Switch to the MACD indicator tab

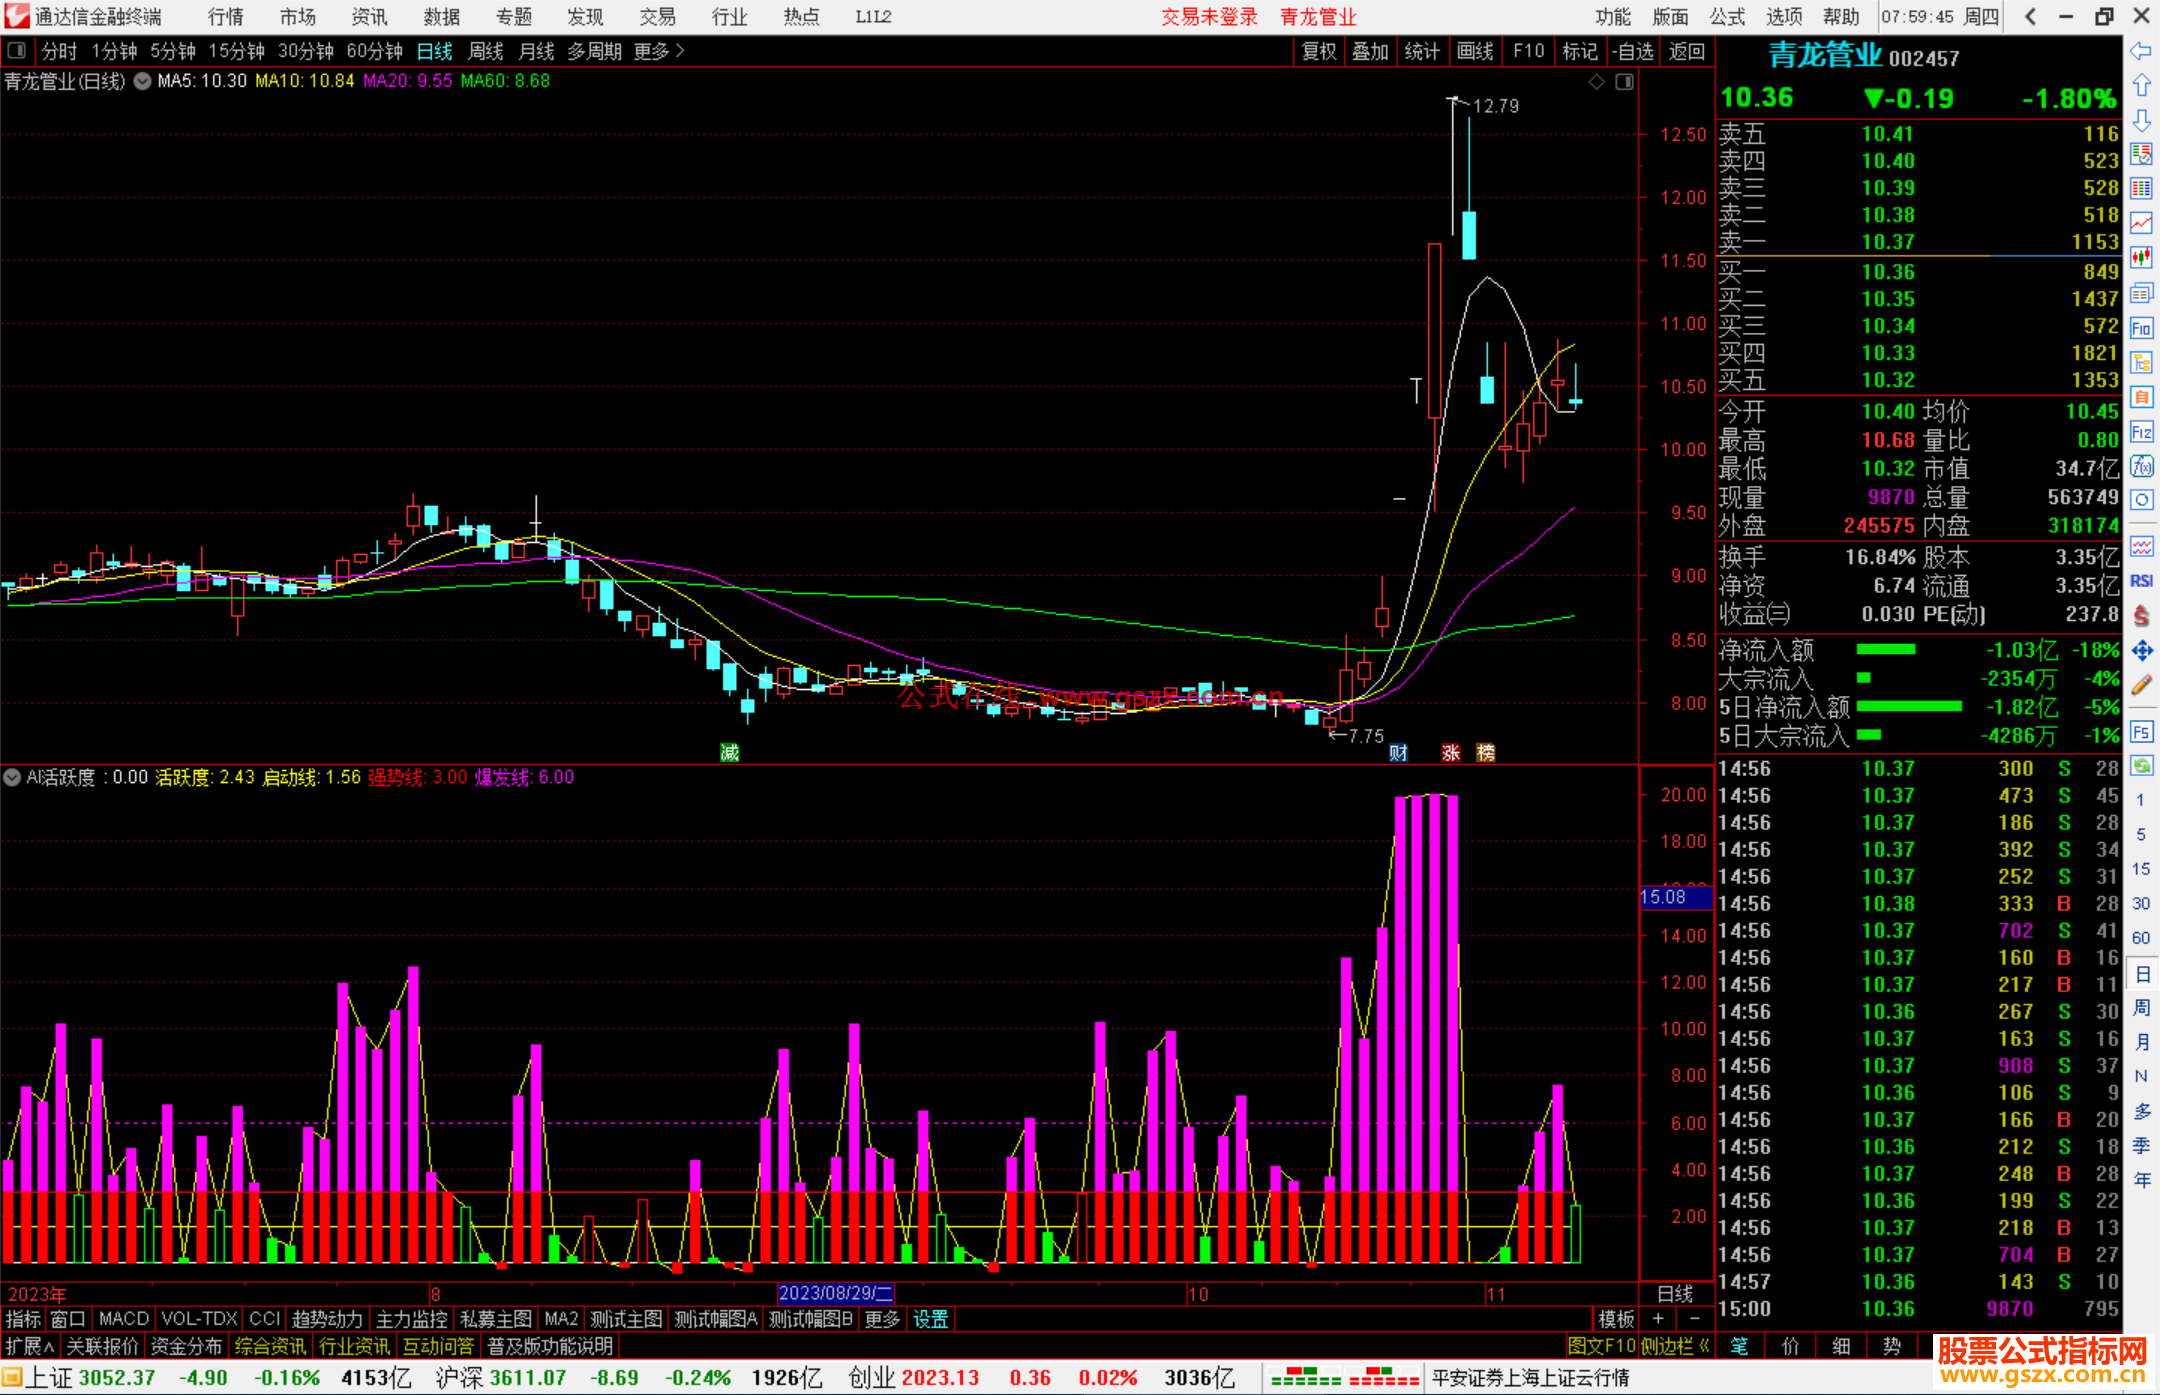[x=123, y=1319]
